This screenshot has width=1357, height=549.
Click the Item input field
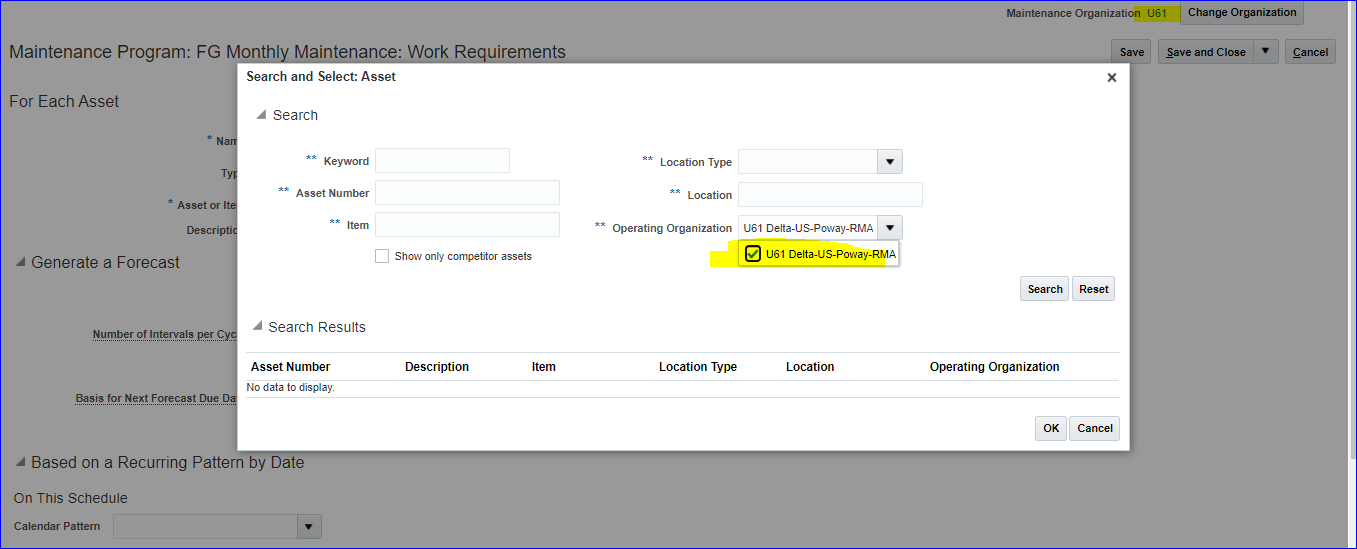click(x=467, y=225)
